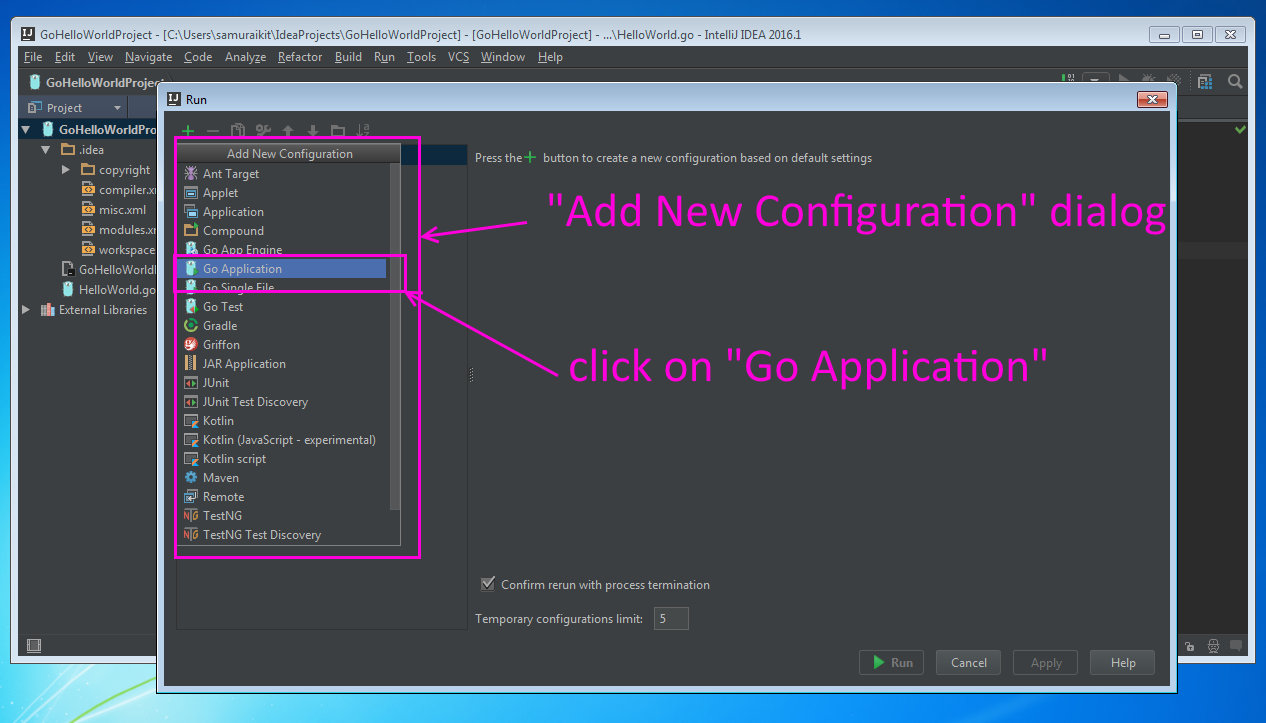Select Kotlin (JavaScript - experimental) entry

tap(281, 440)
